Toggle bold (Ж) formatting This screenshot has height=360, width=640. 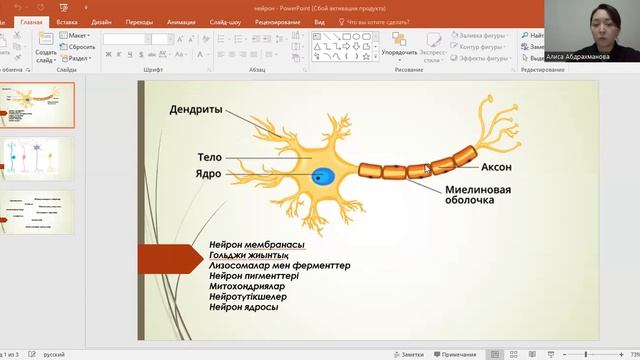point(108,54)
